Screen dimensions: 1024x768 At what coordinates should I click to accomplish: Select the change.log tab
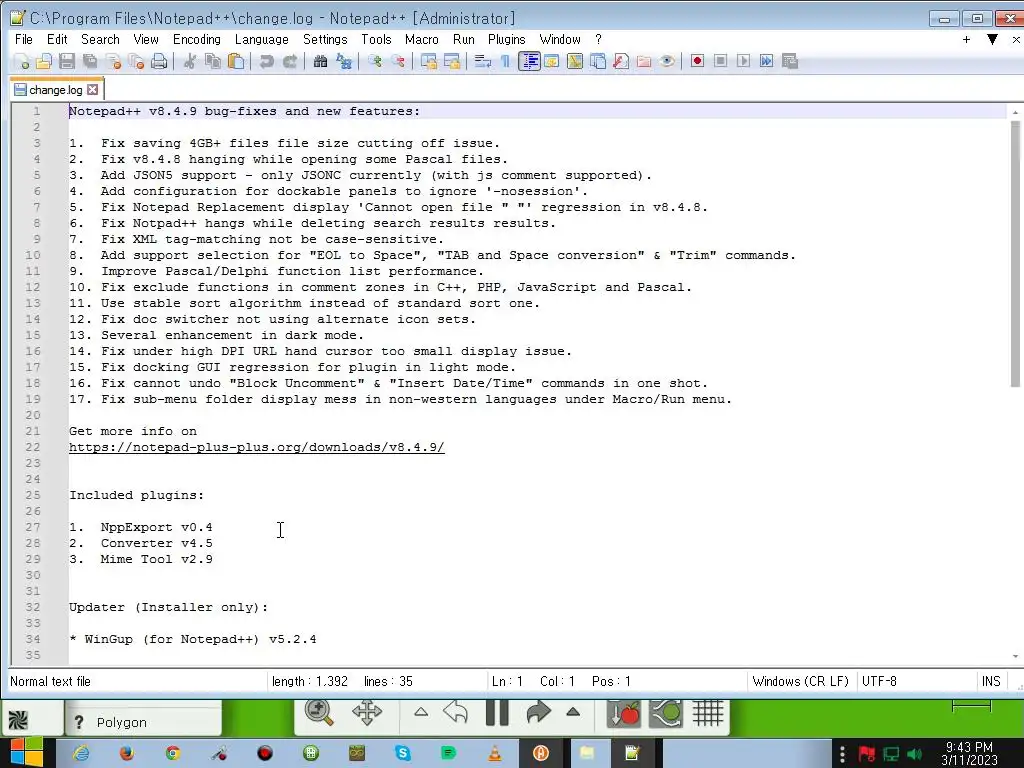(x=56, y=89)
